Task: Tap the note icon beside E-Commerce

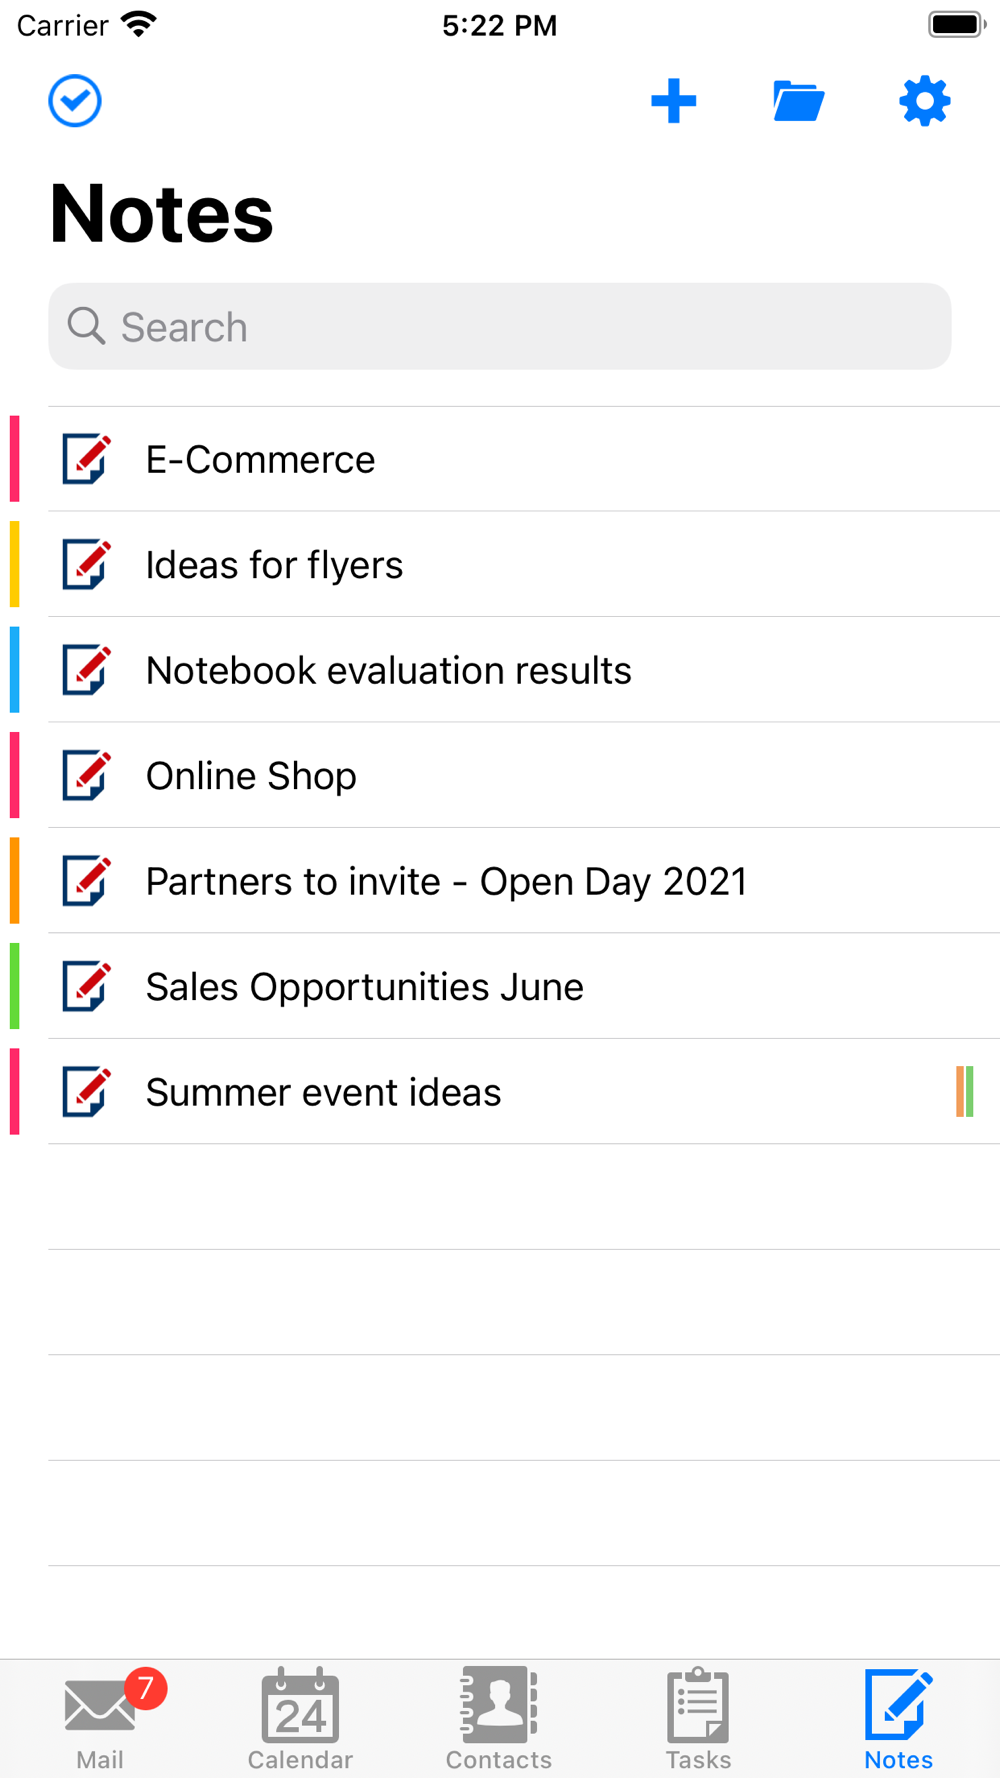Action: tap(87, 459)
